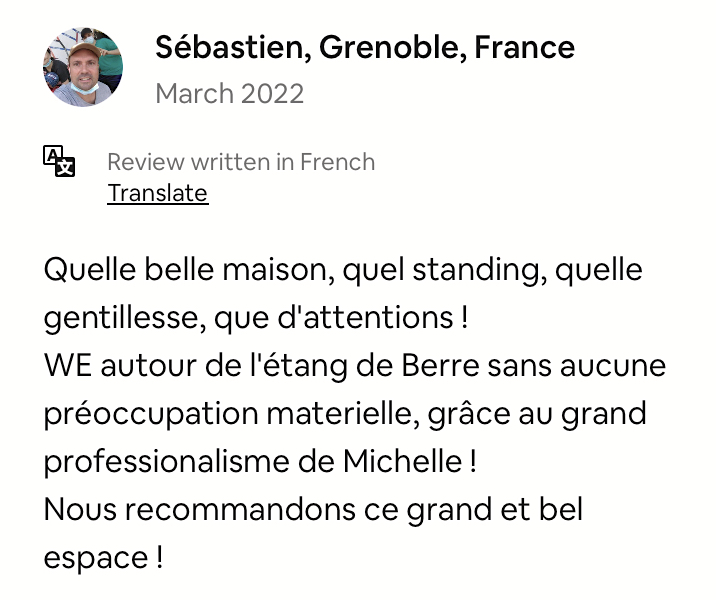Click the line mentioning l'étang de Berre
Viewport: 716px width, 600px height.
tap(355, 366)
